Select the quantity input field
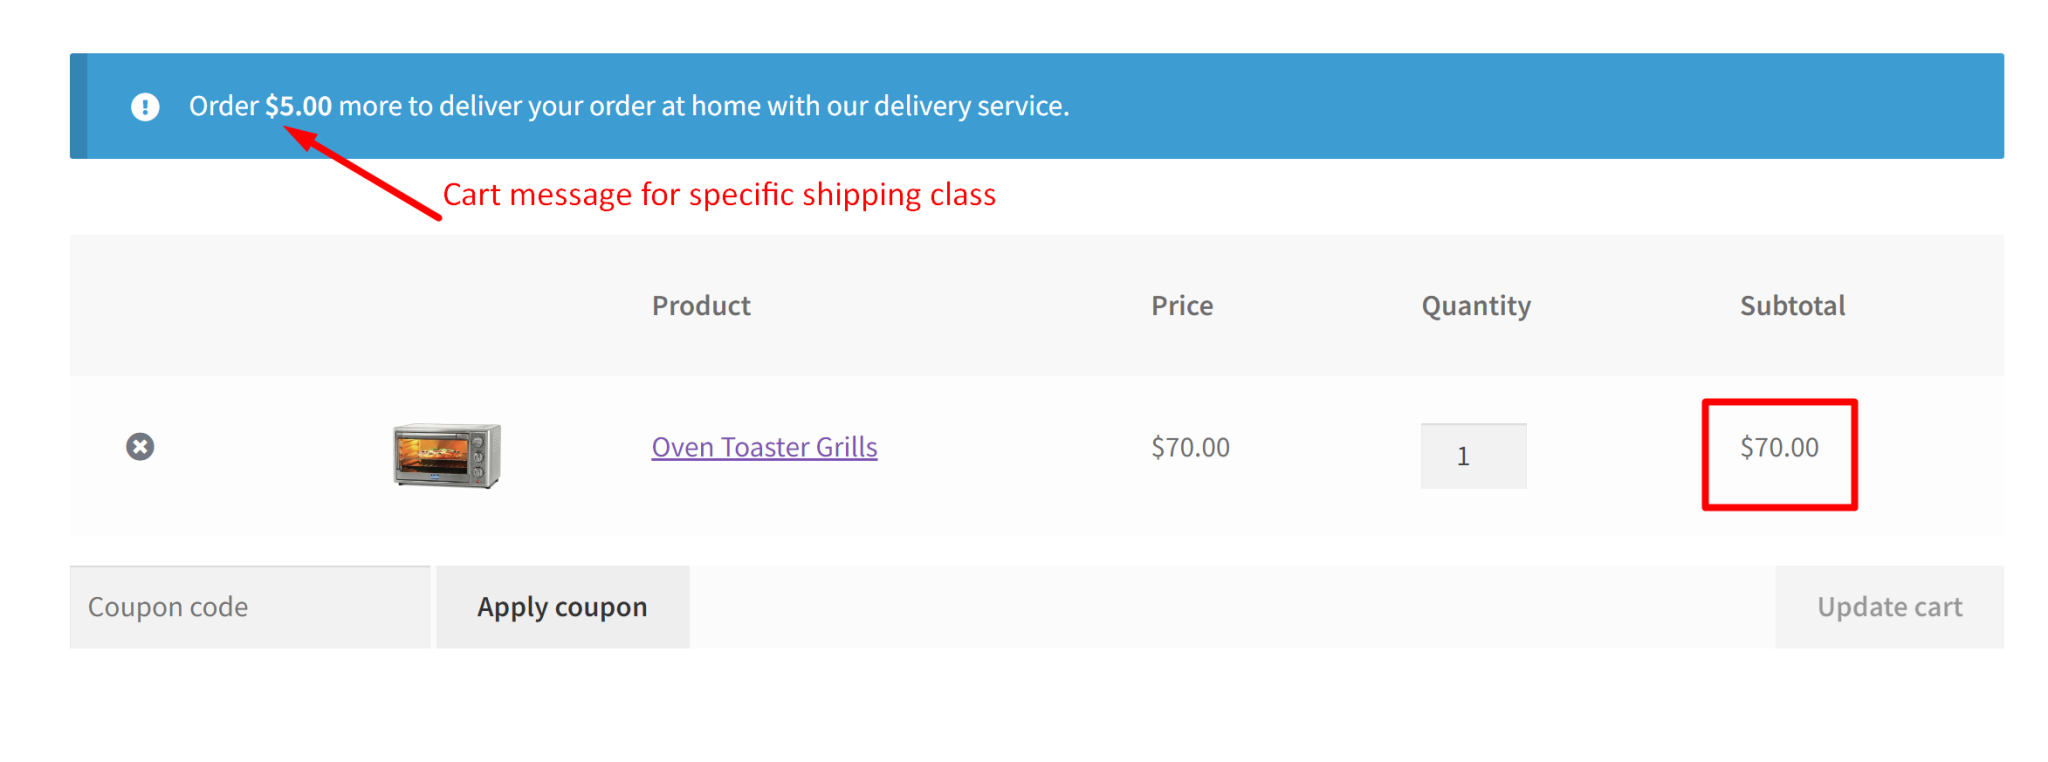Screen dimensions: 2048x762 point(1473,455)
